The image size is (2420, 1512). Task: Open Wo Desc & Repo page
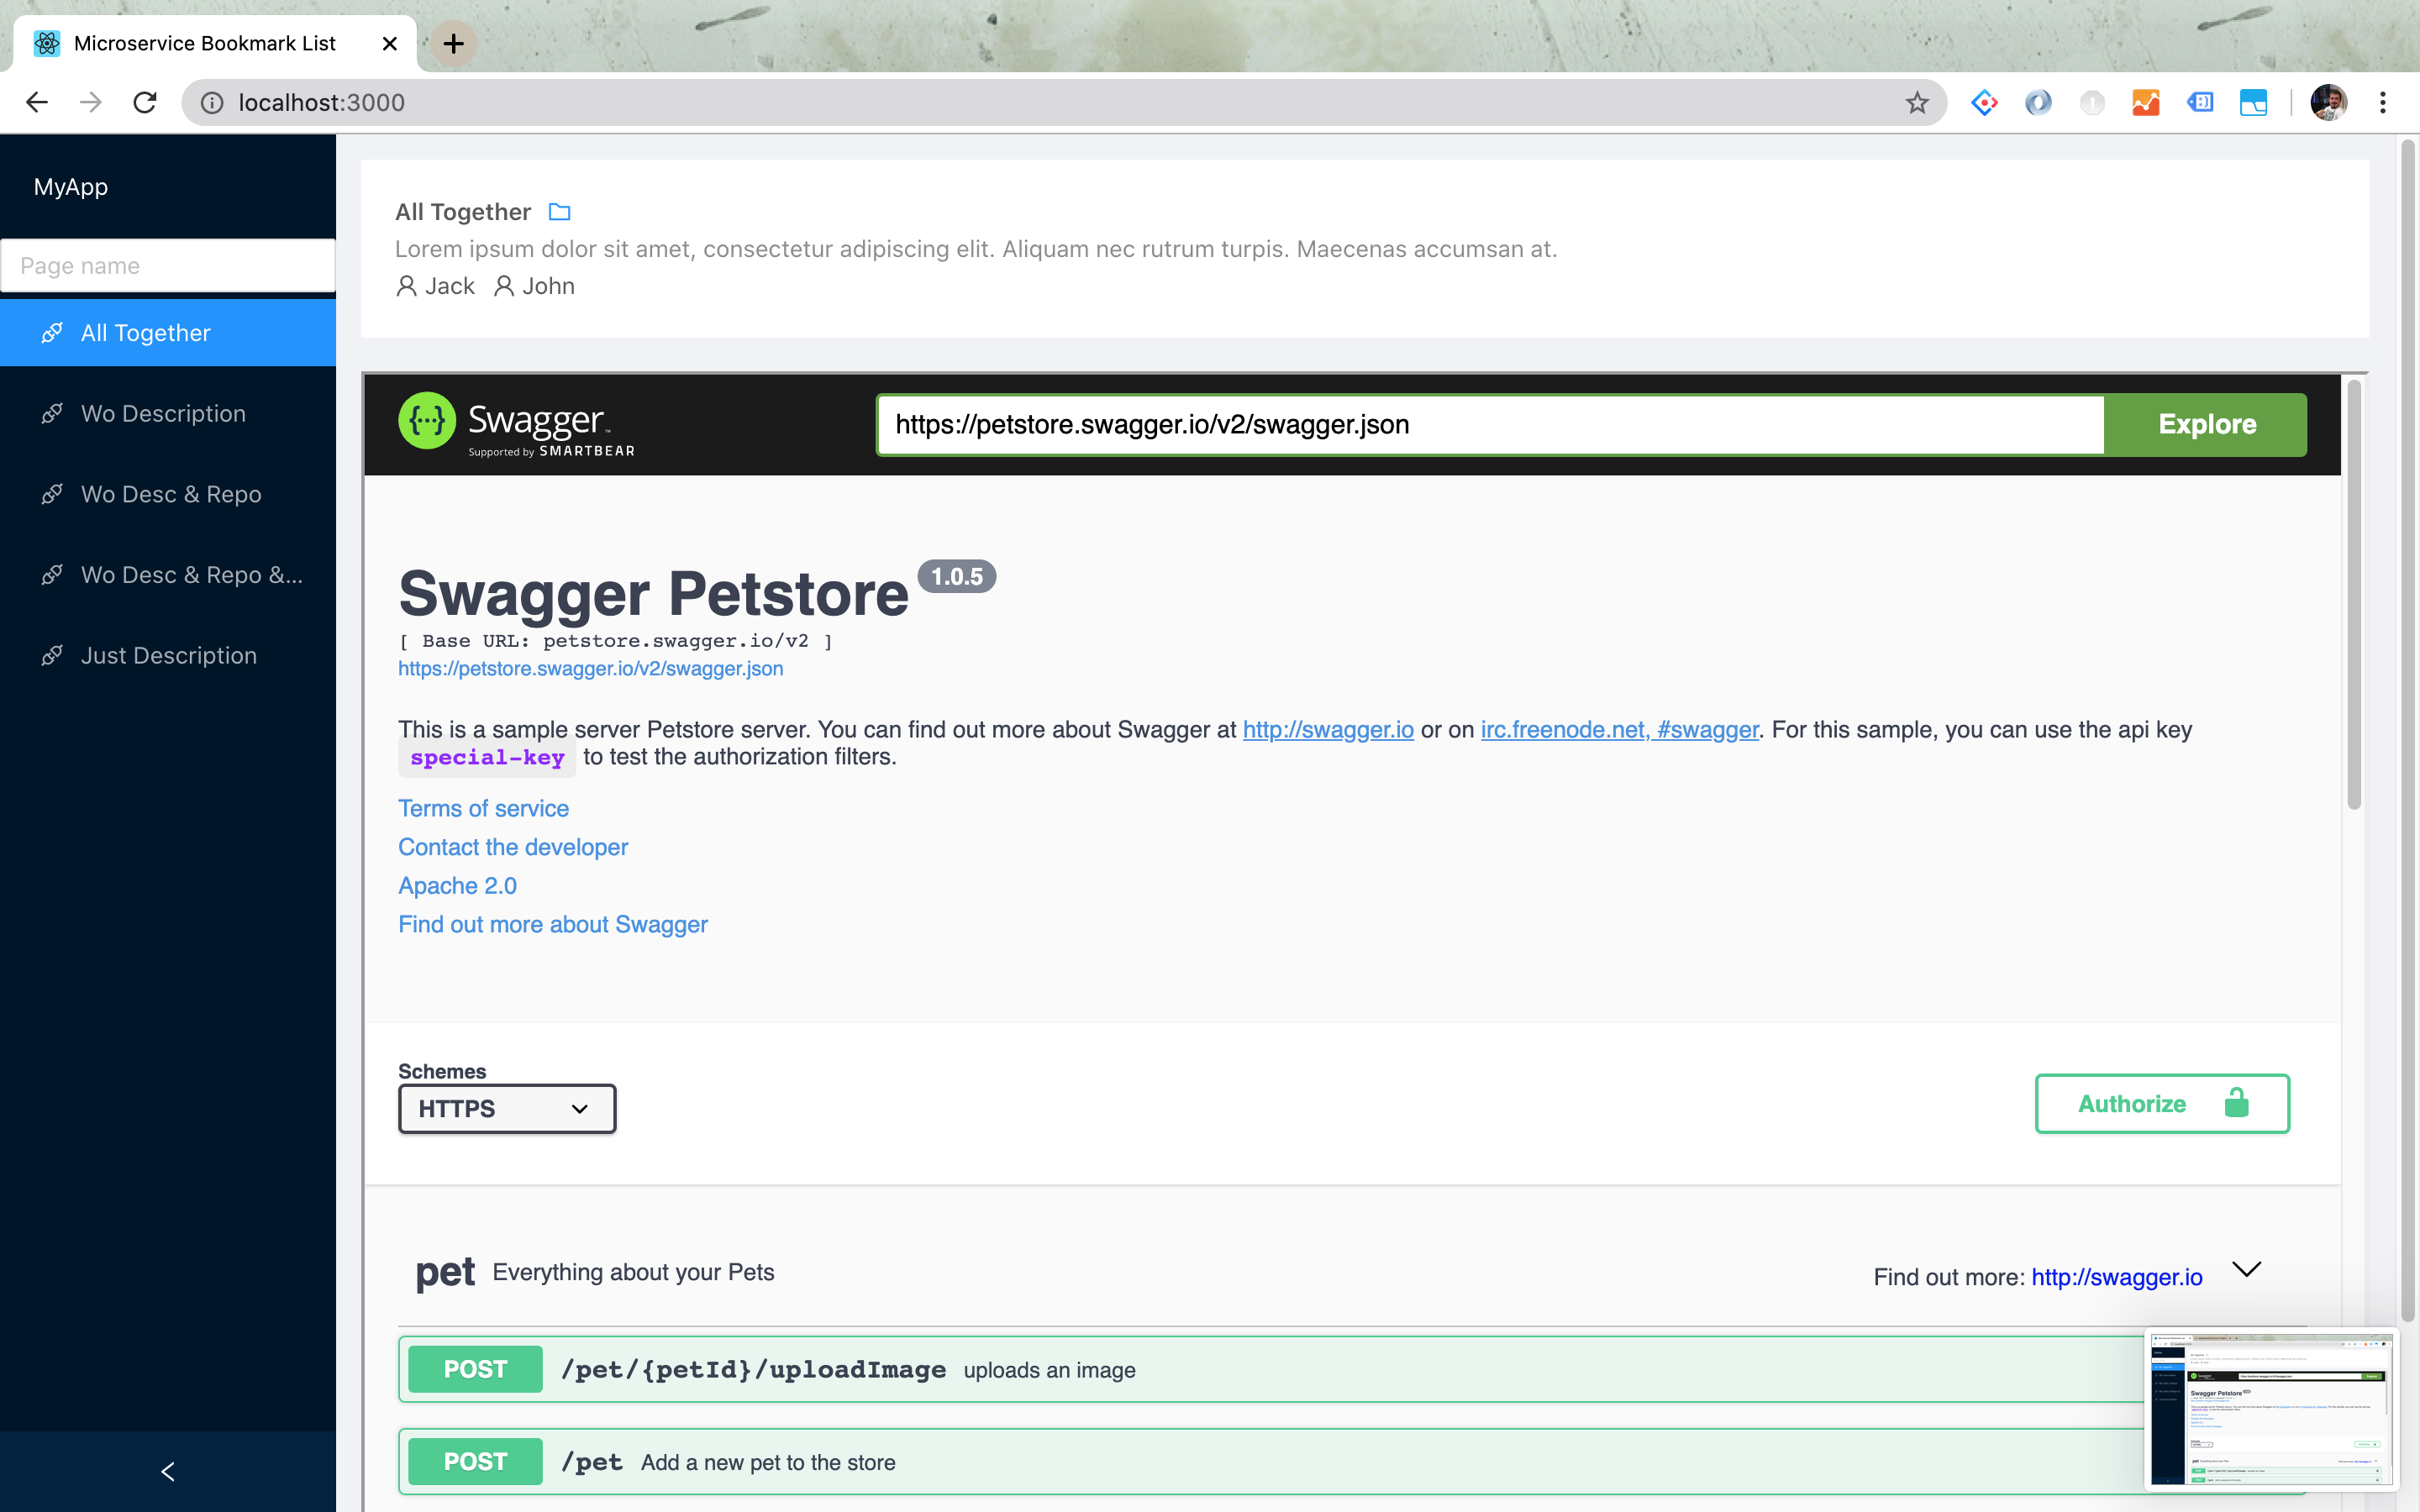coord(171,494)
